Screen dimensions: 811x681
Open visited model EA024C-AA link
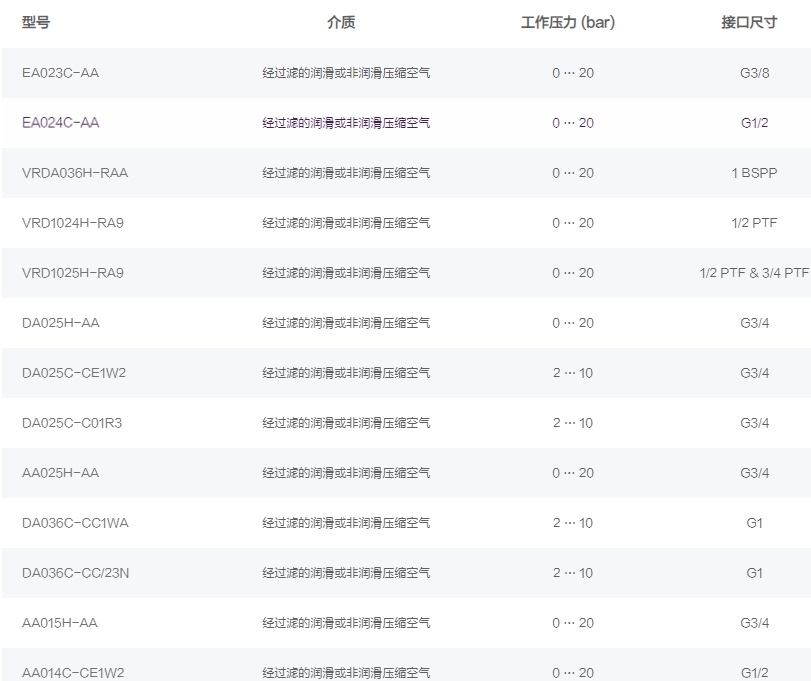click(x=60, y=123)
